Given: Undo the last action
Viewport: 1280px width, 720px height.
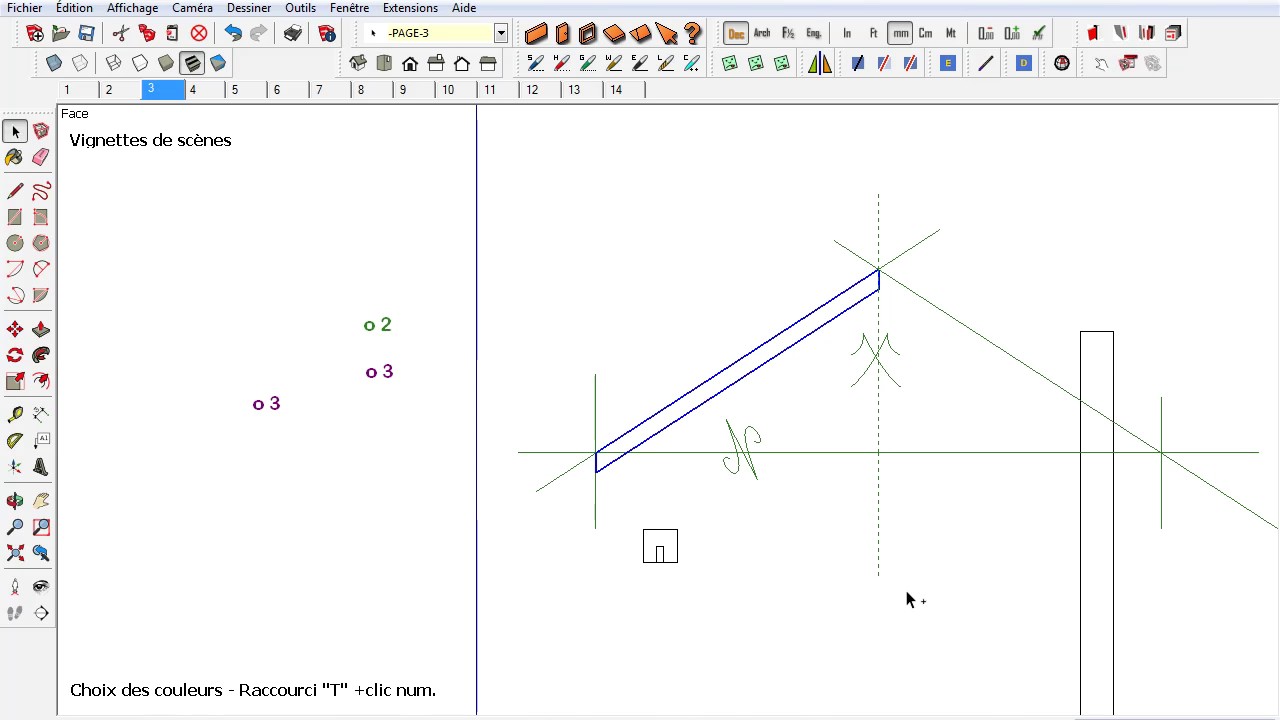Looking at the screenshot, I should click(x=233, y=33).
